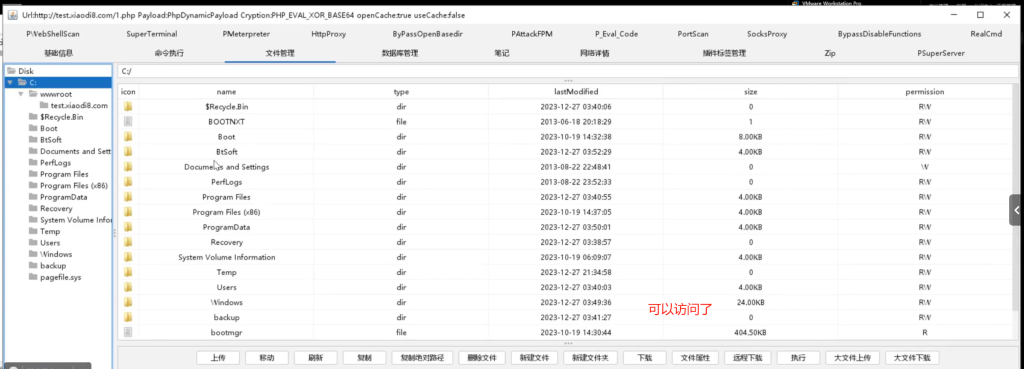Open the side panel arrow on right edge
This screenshot has height=369, width=1024.
[1017, 210]
